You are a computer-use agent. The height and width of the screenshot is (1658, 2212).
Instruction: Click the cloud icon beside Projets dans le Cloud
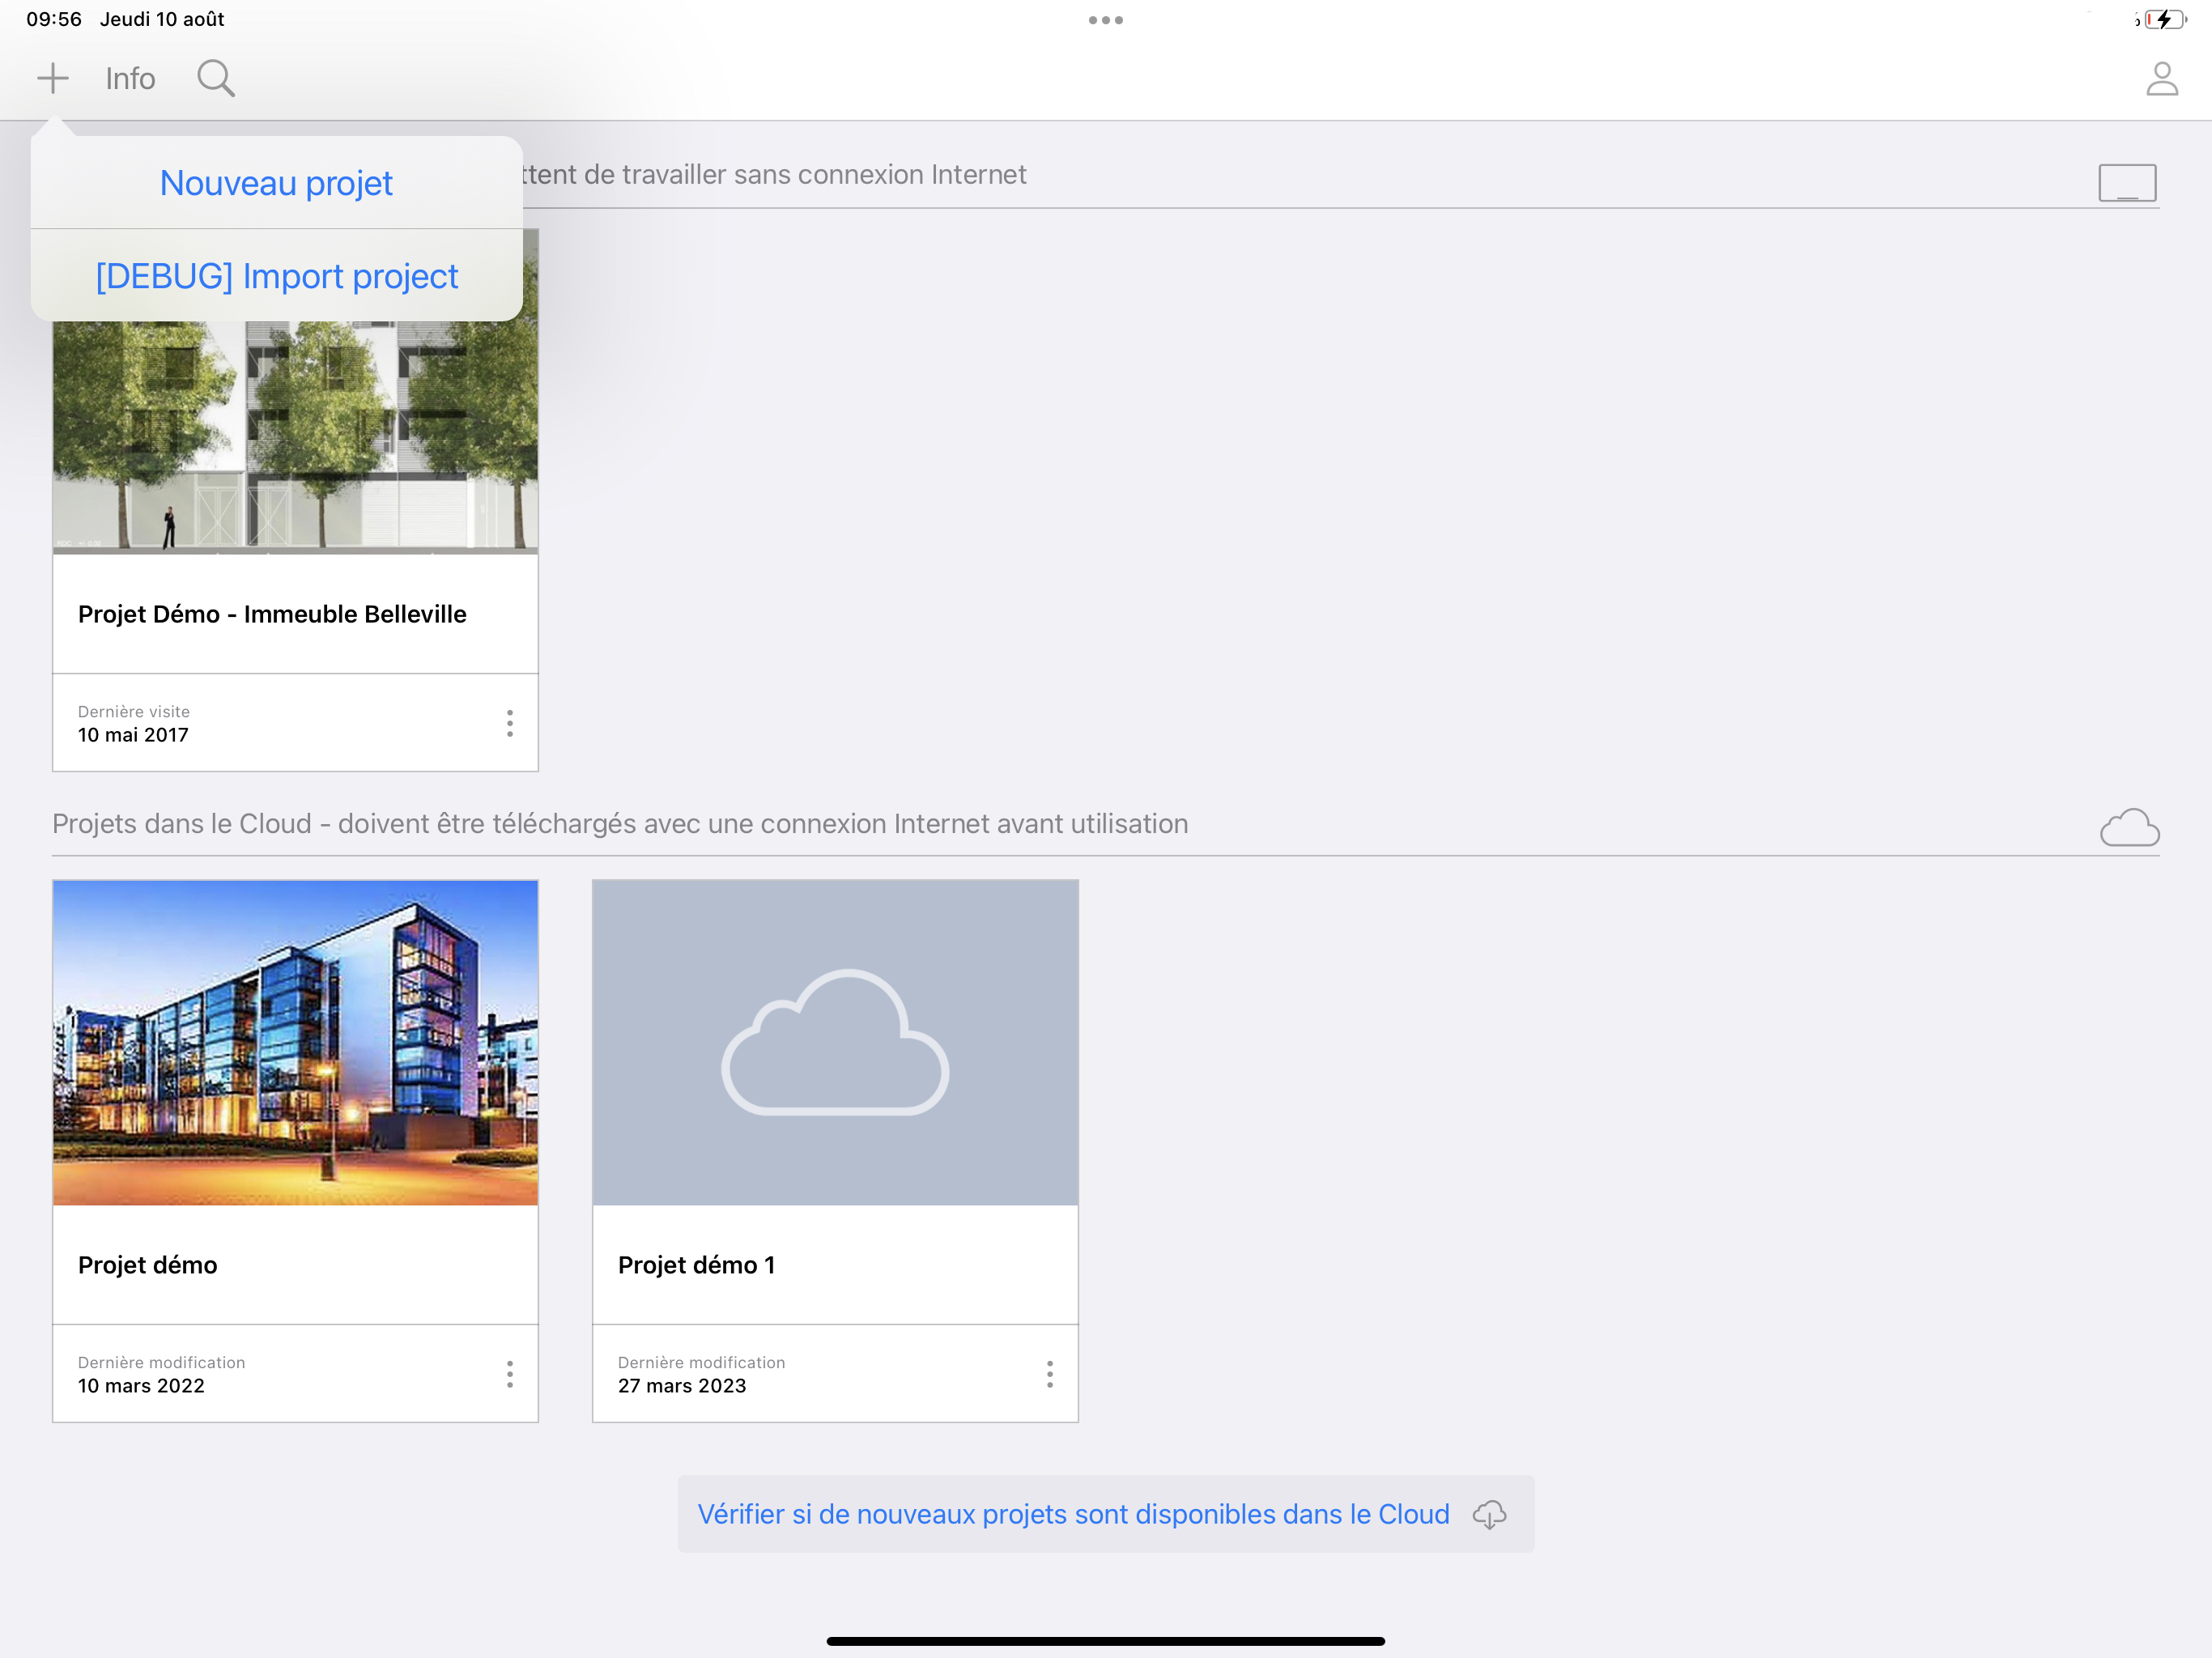coord(2129,827)
